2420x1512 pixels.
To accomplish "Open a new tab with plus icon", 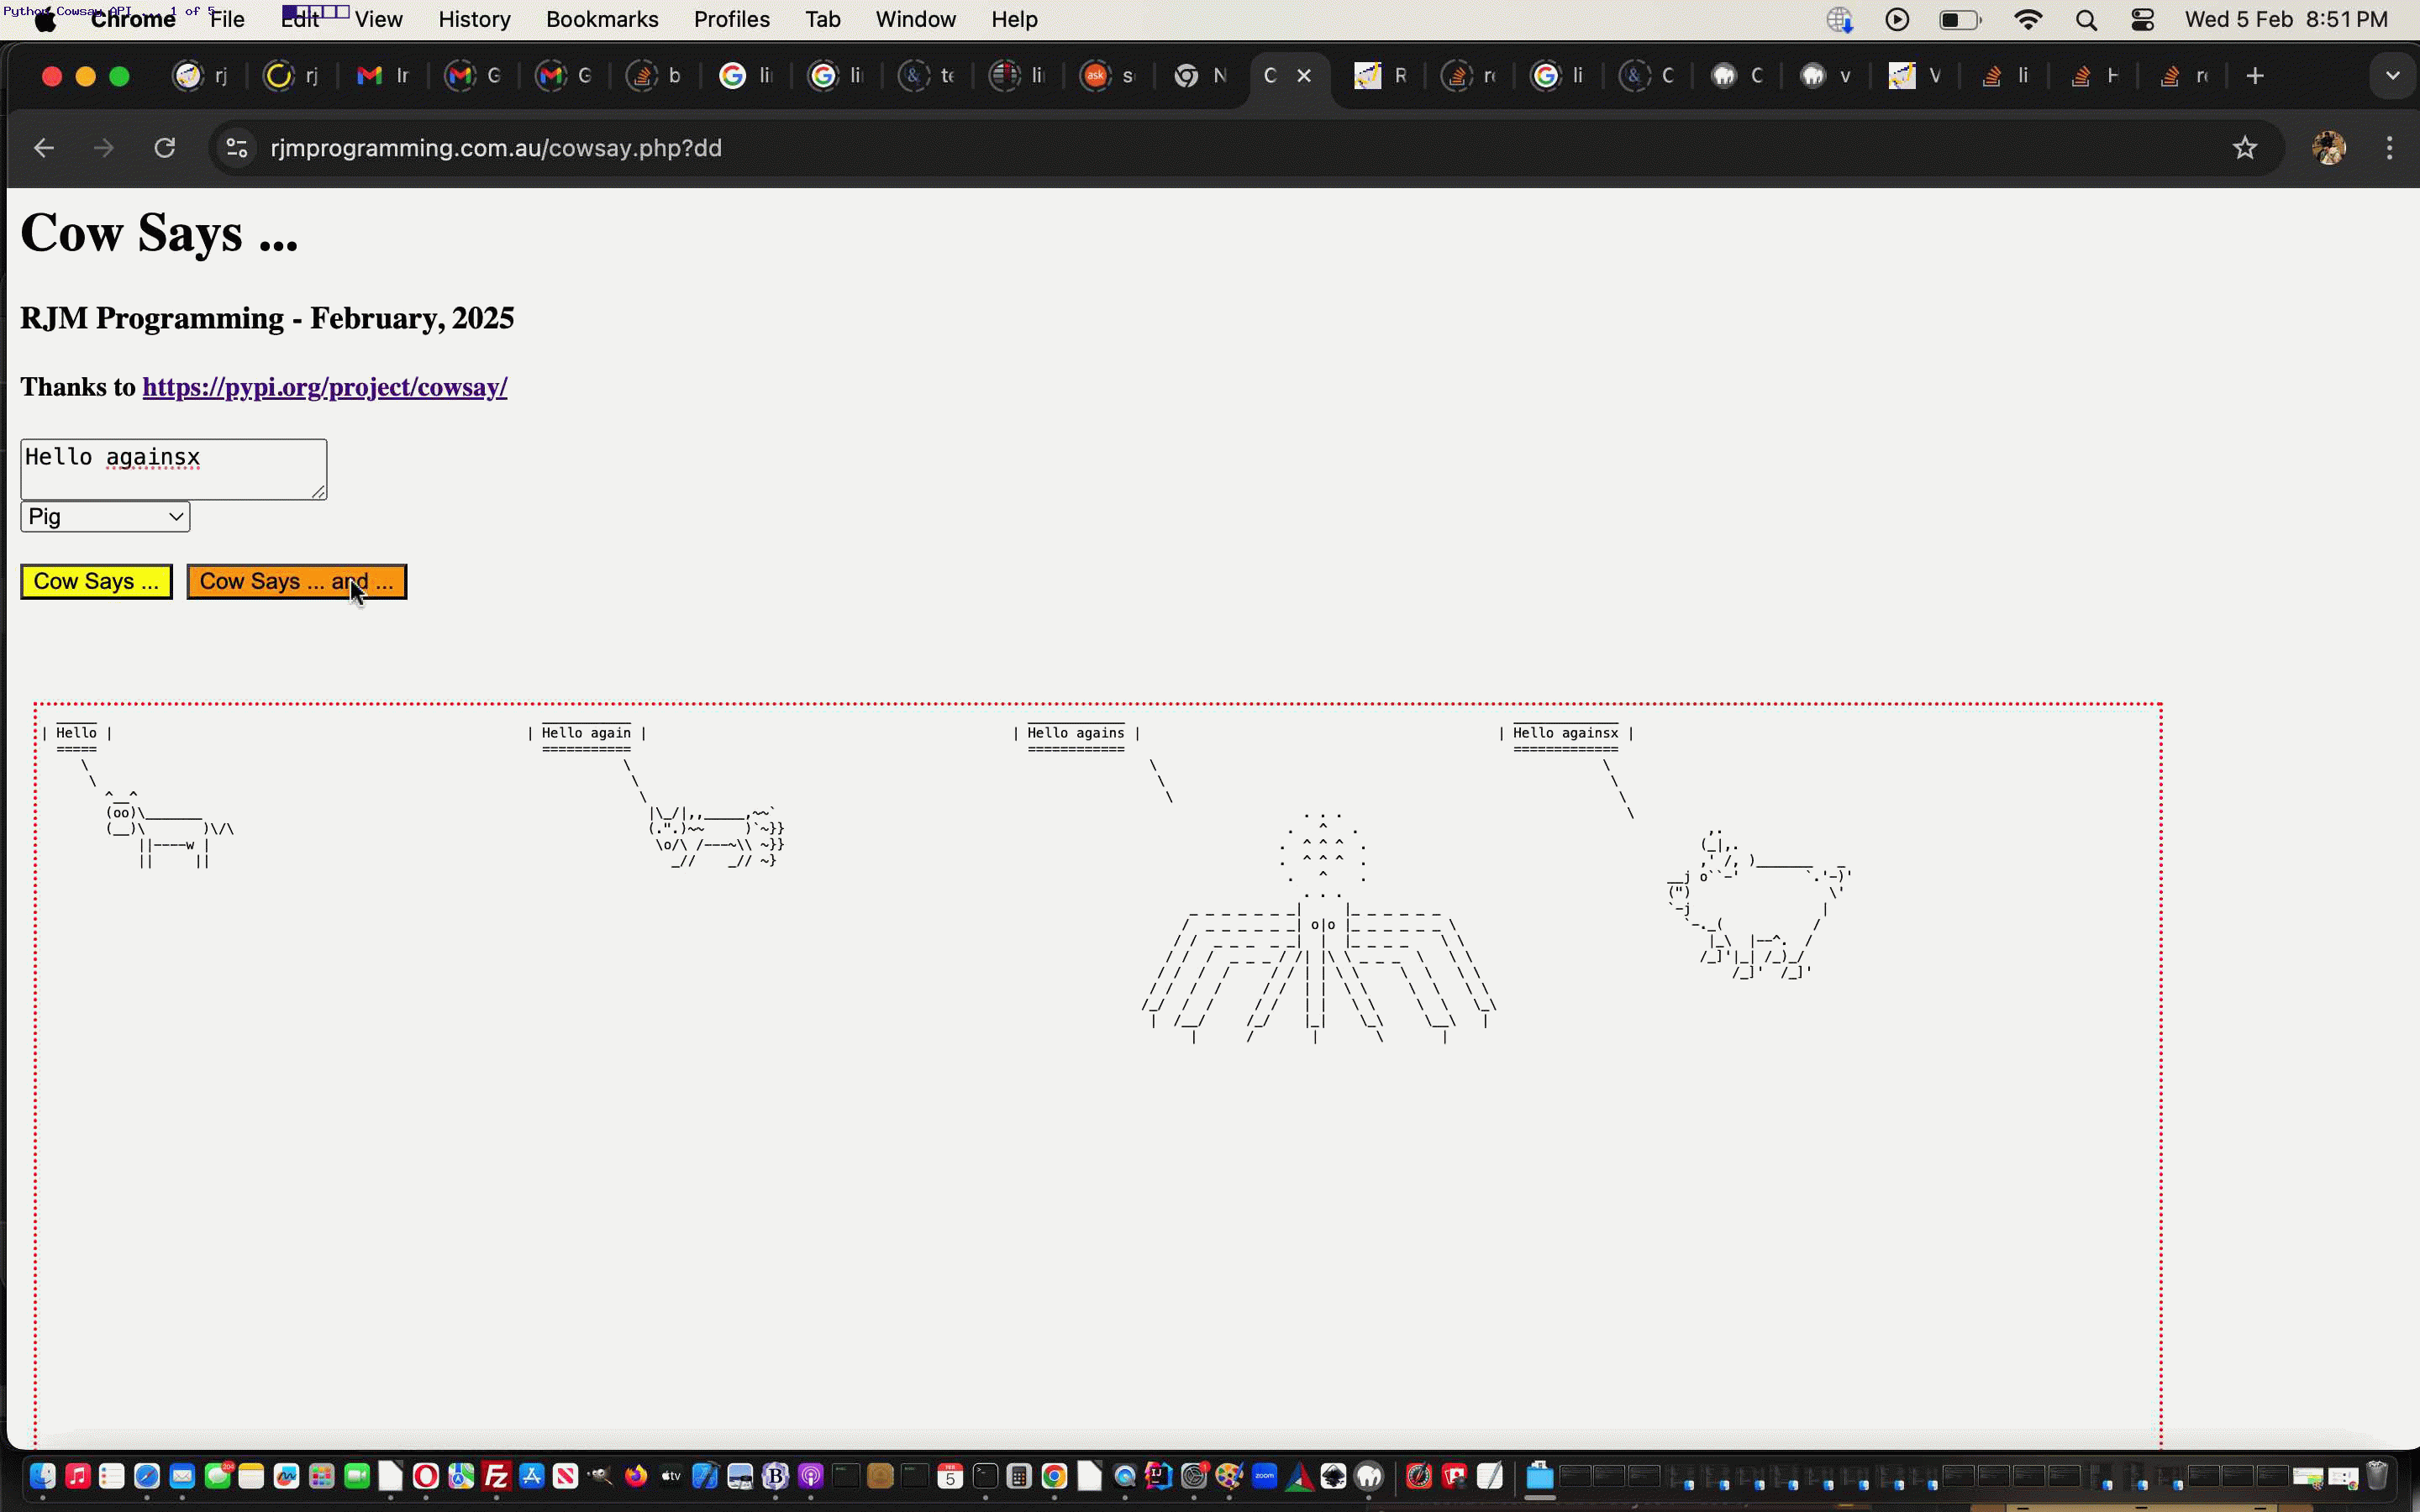I will [2254, 76].
